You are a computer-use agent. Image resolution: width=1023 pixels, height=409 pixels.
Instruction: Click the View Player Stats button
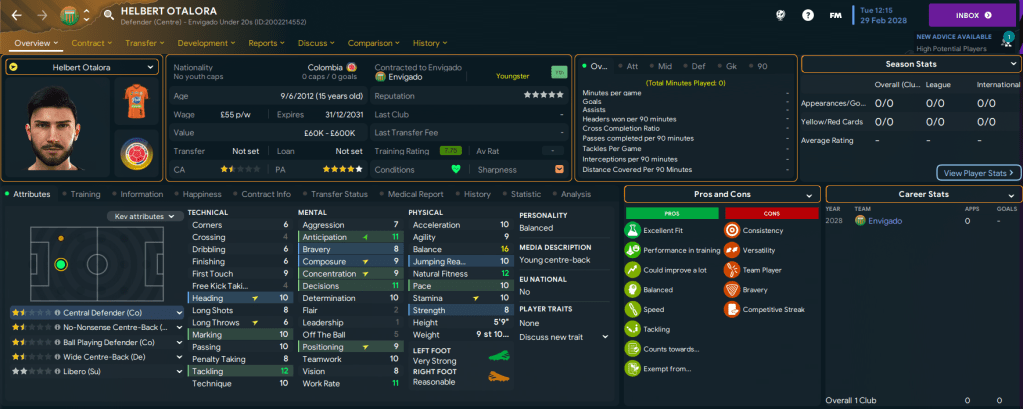click(x=978, y=173)
